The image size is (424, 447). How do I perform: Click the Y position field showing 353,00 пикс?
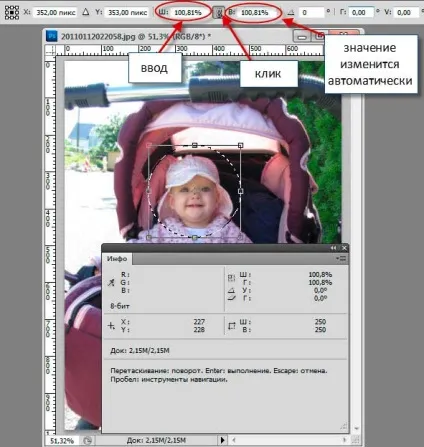click(x=127, y=13)
